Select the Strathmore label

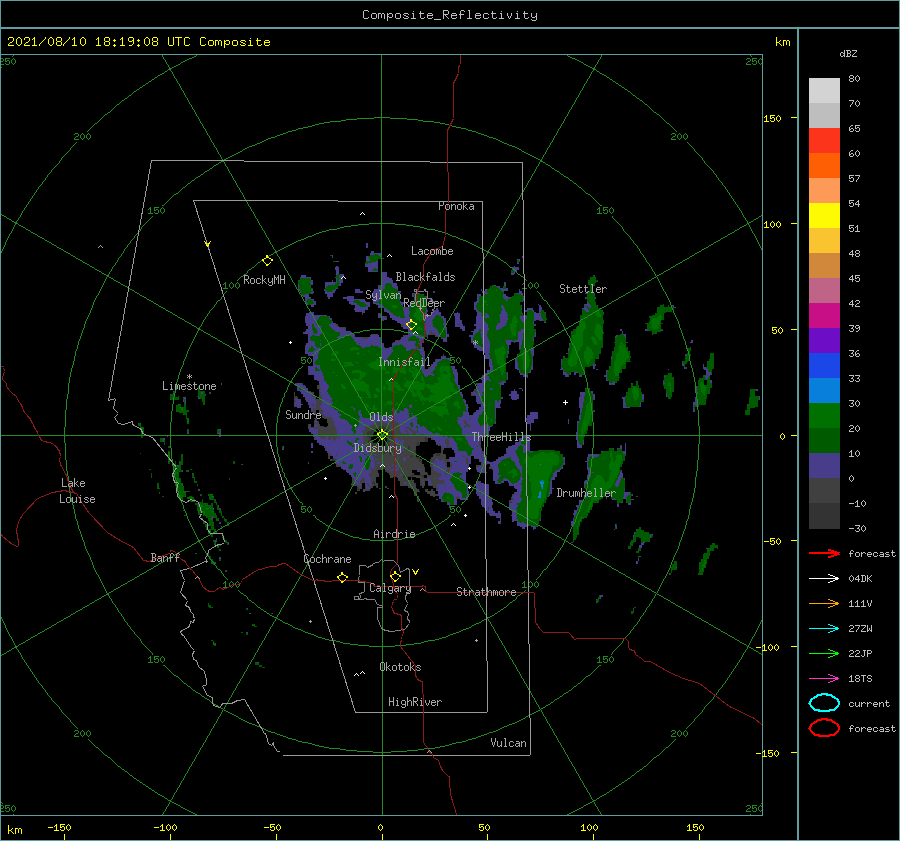486,592
